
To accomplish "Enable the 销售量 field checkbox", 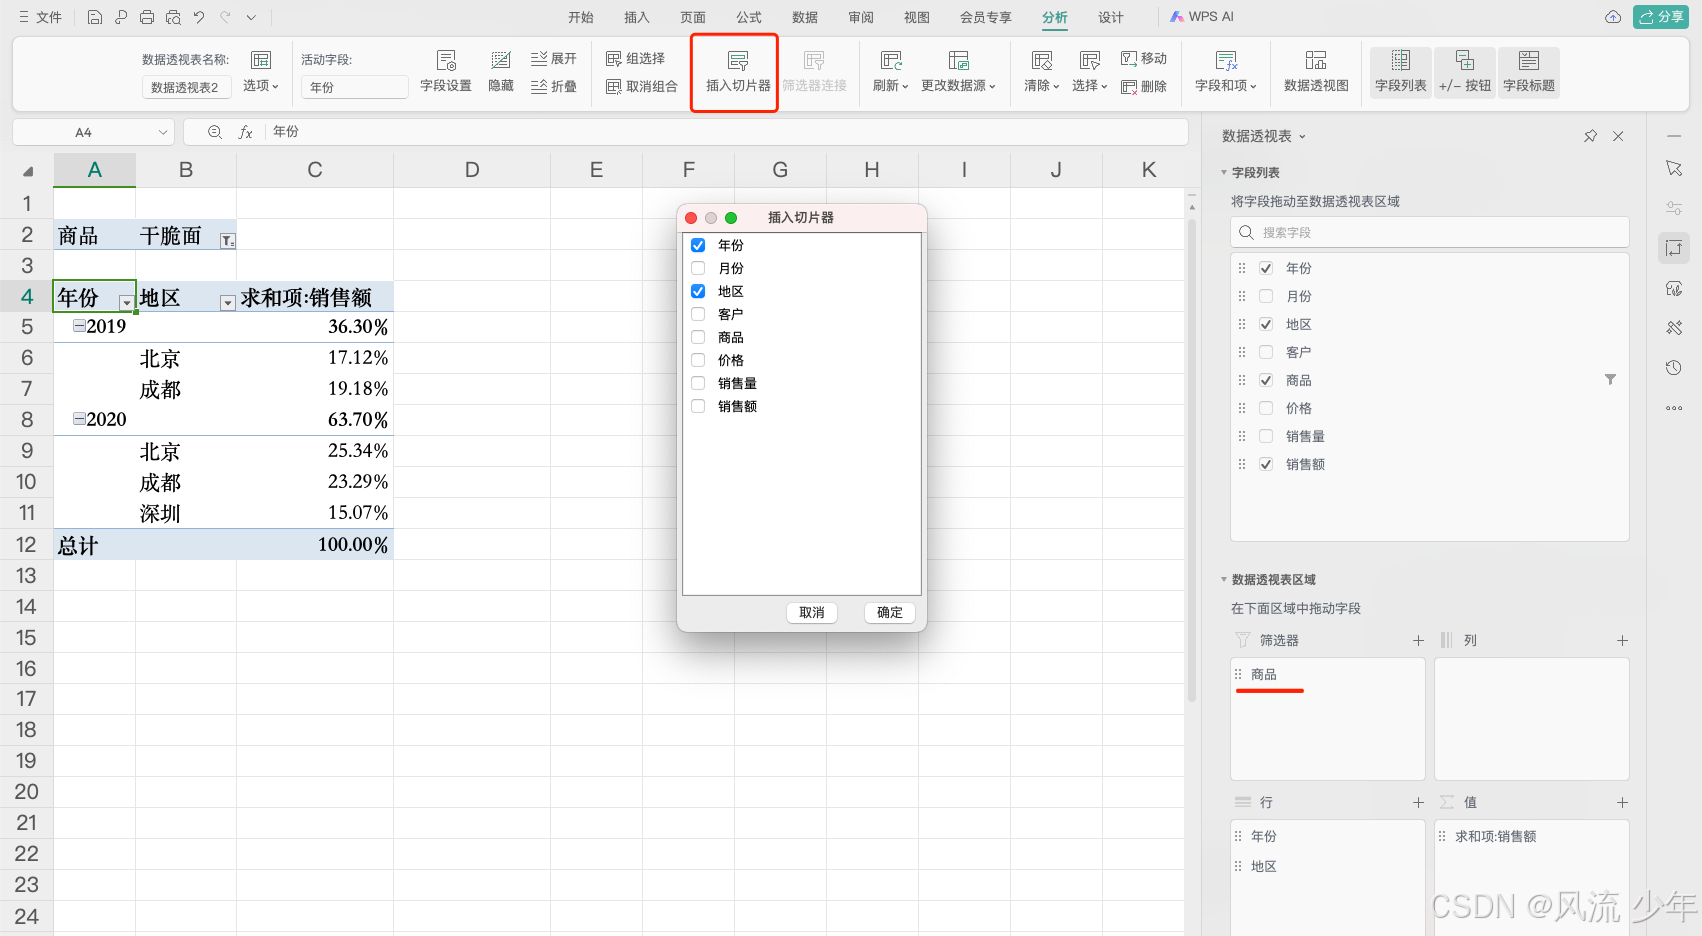I will click(697, 382).
